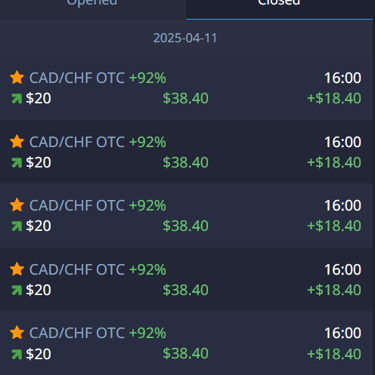The width and height of the screenshot is (375, 375).
Task: Open first trade's CAD/CHF OTC label
Action: pyautogui.click(x=77, y=78)
